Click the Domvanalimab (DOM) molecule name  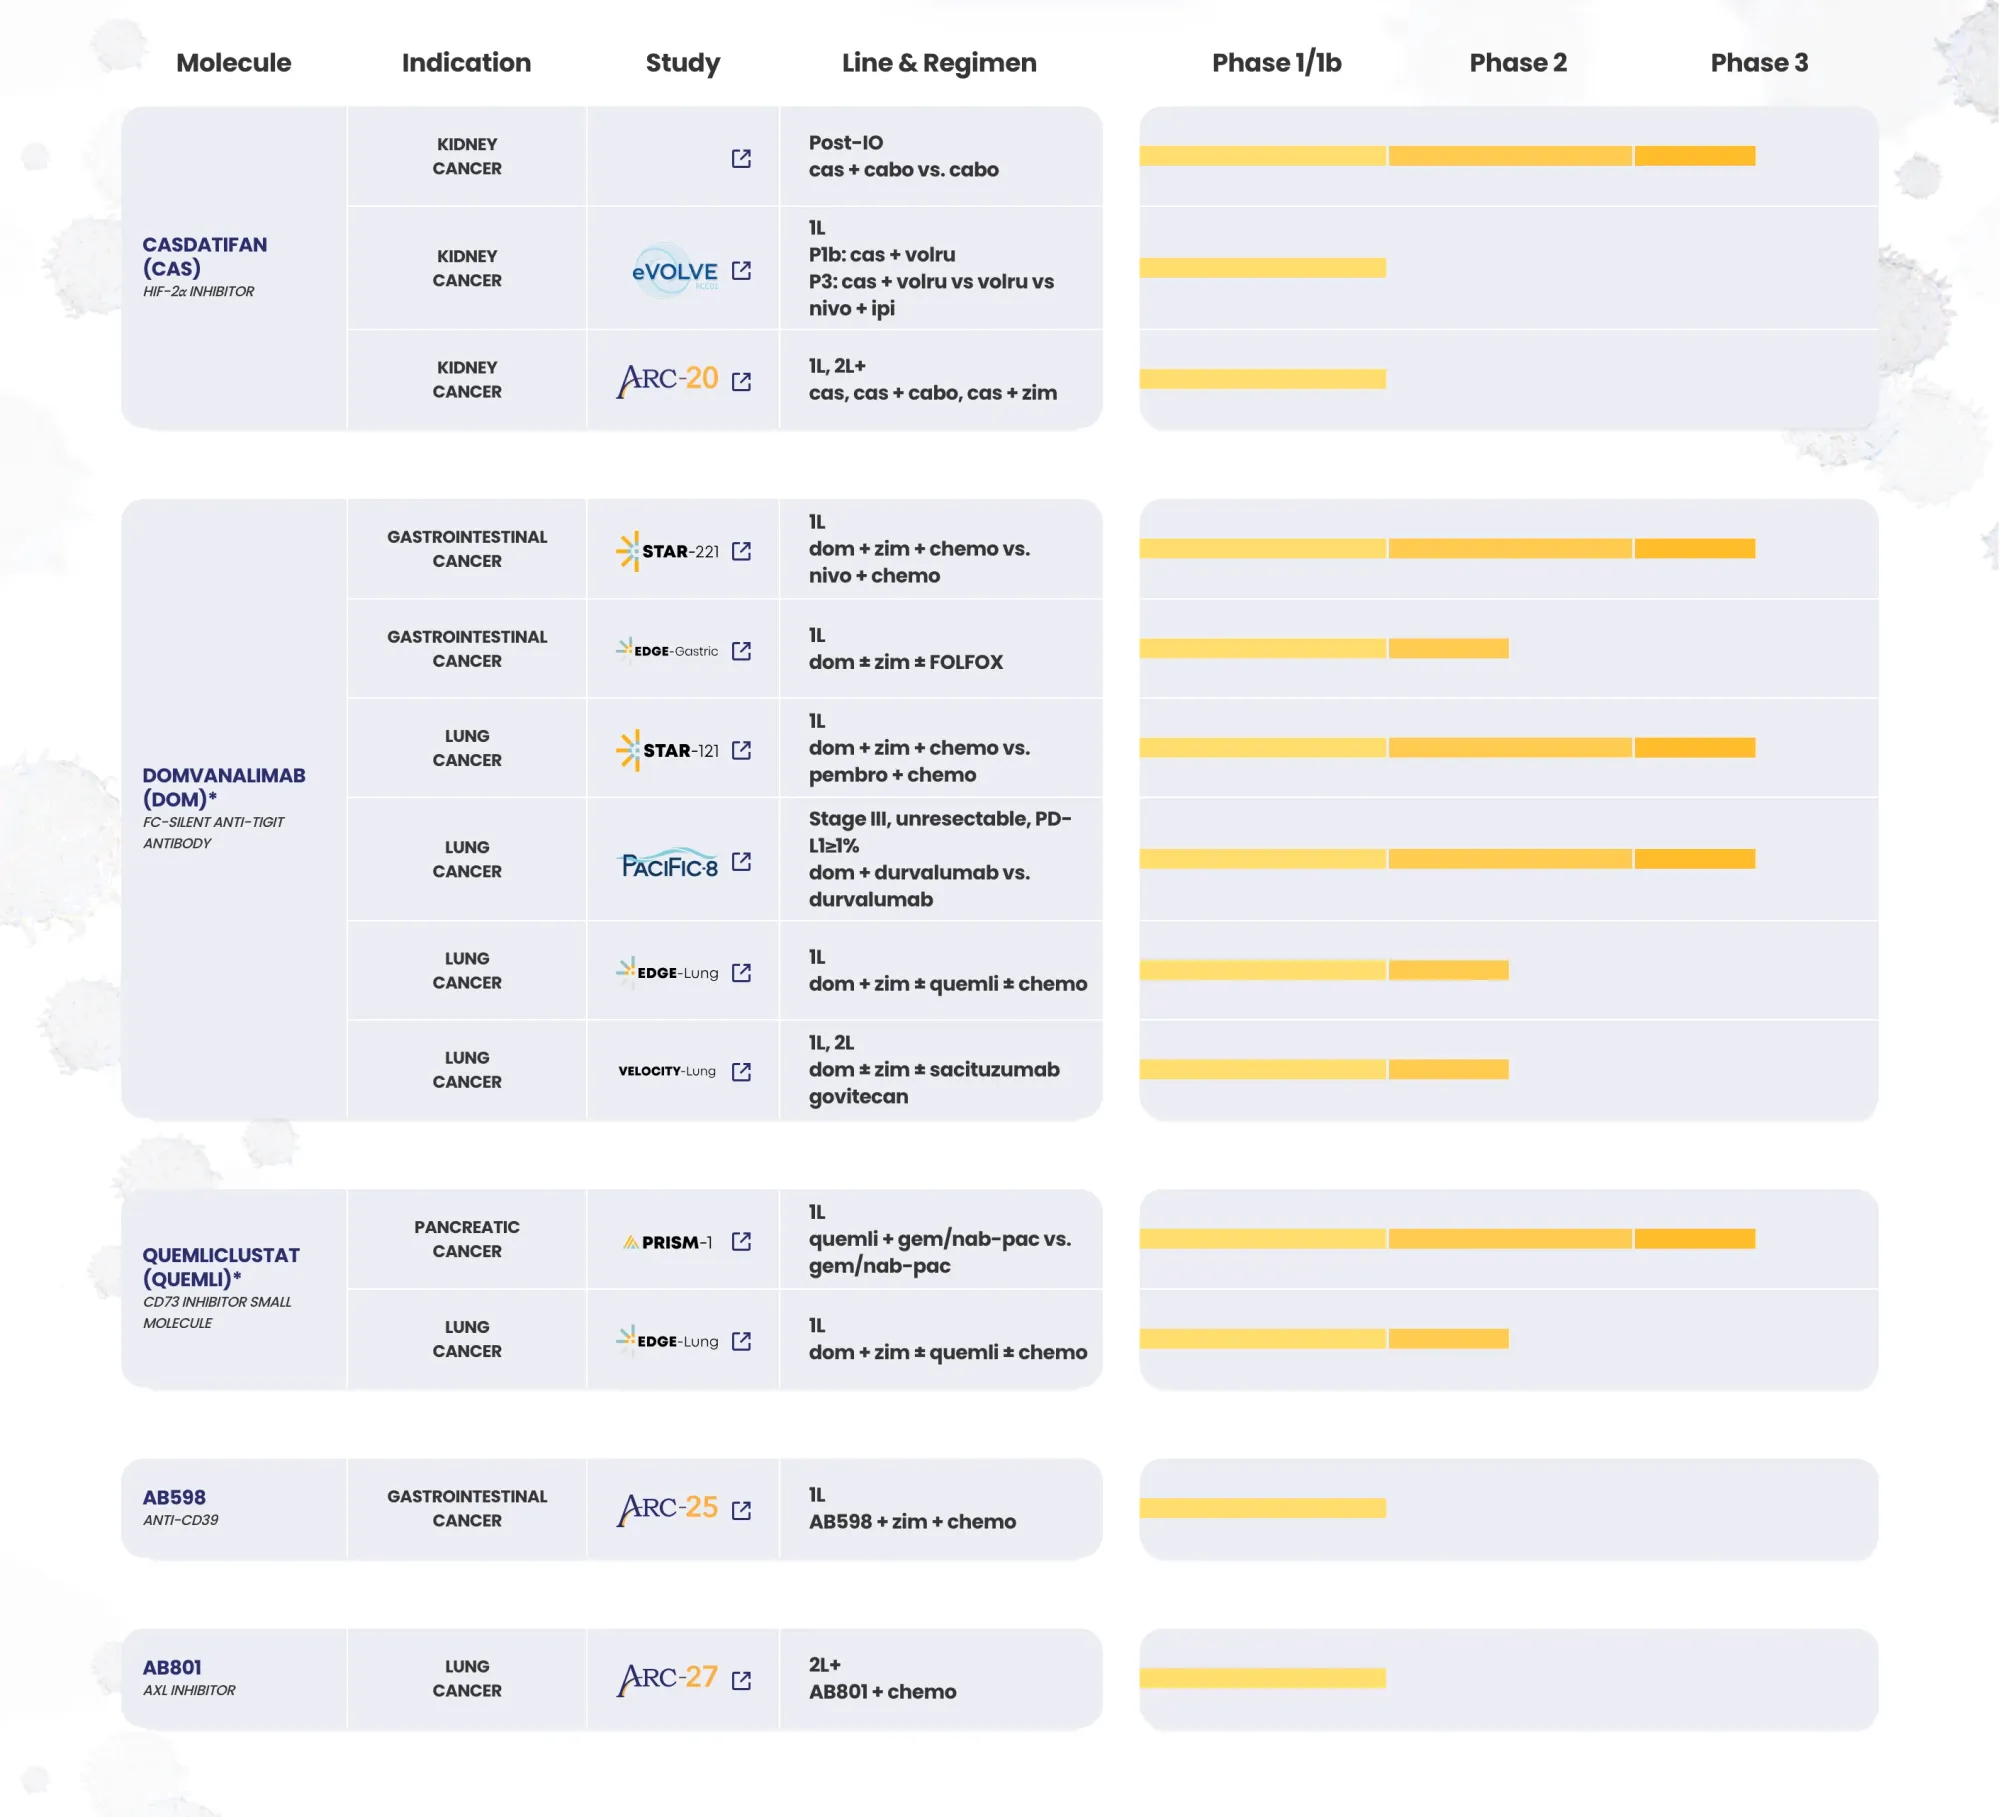coord(223,787)
